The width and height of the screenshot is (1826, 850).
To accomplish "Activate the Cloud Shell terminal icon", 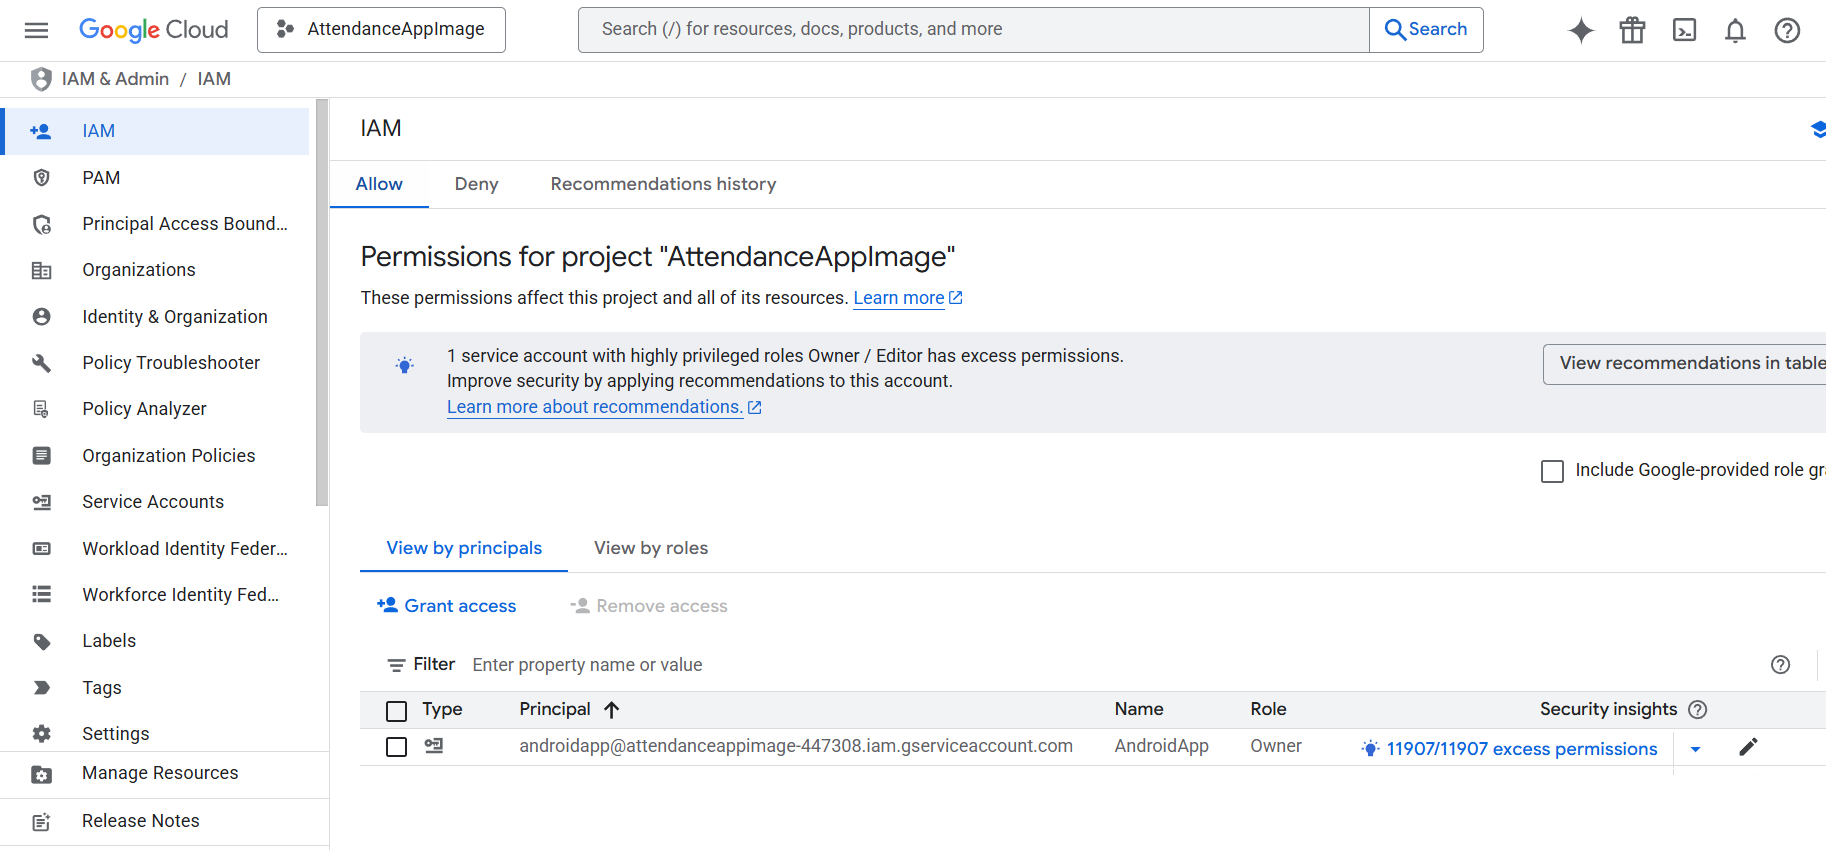I will [x=1684, y=30].
